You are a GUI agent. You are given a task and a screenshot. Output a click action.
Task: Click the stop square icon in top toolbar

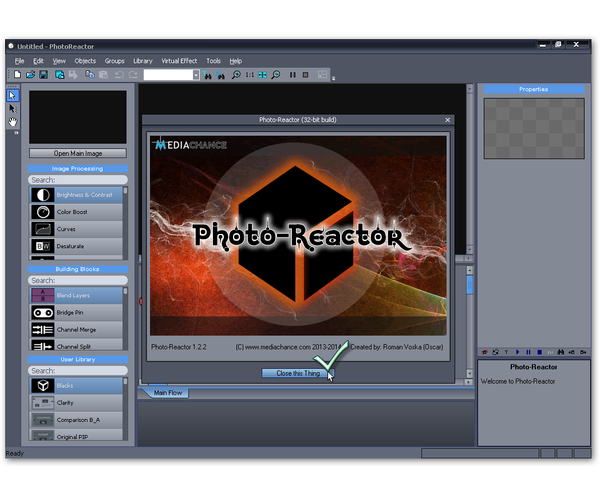305,75
